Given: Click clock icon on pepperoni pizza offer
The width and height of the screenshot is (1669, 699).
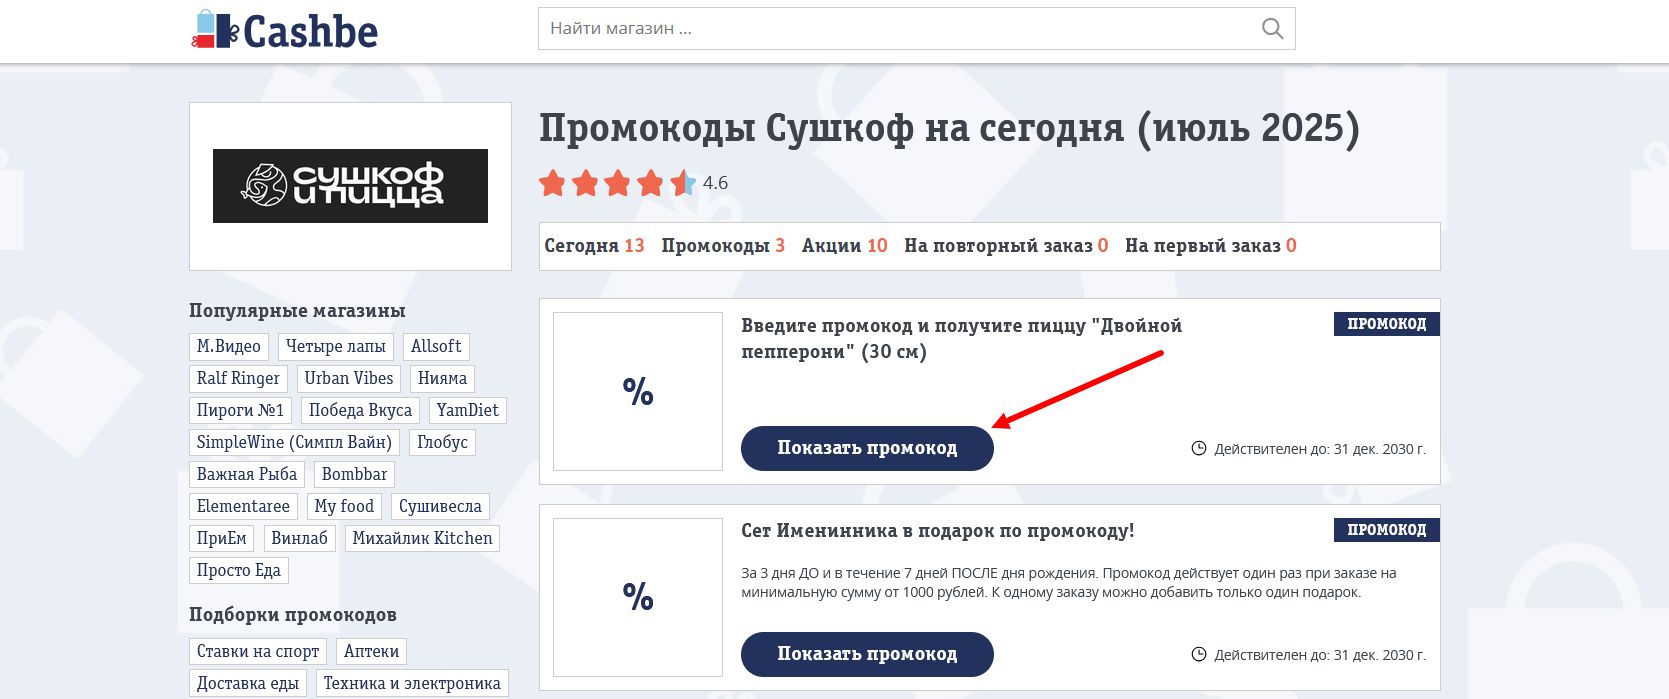Looking at the screenshot, I should (1199, 449).
